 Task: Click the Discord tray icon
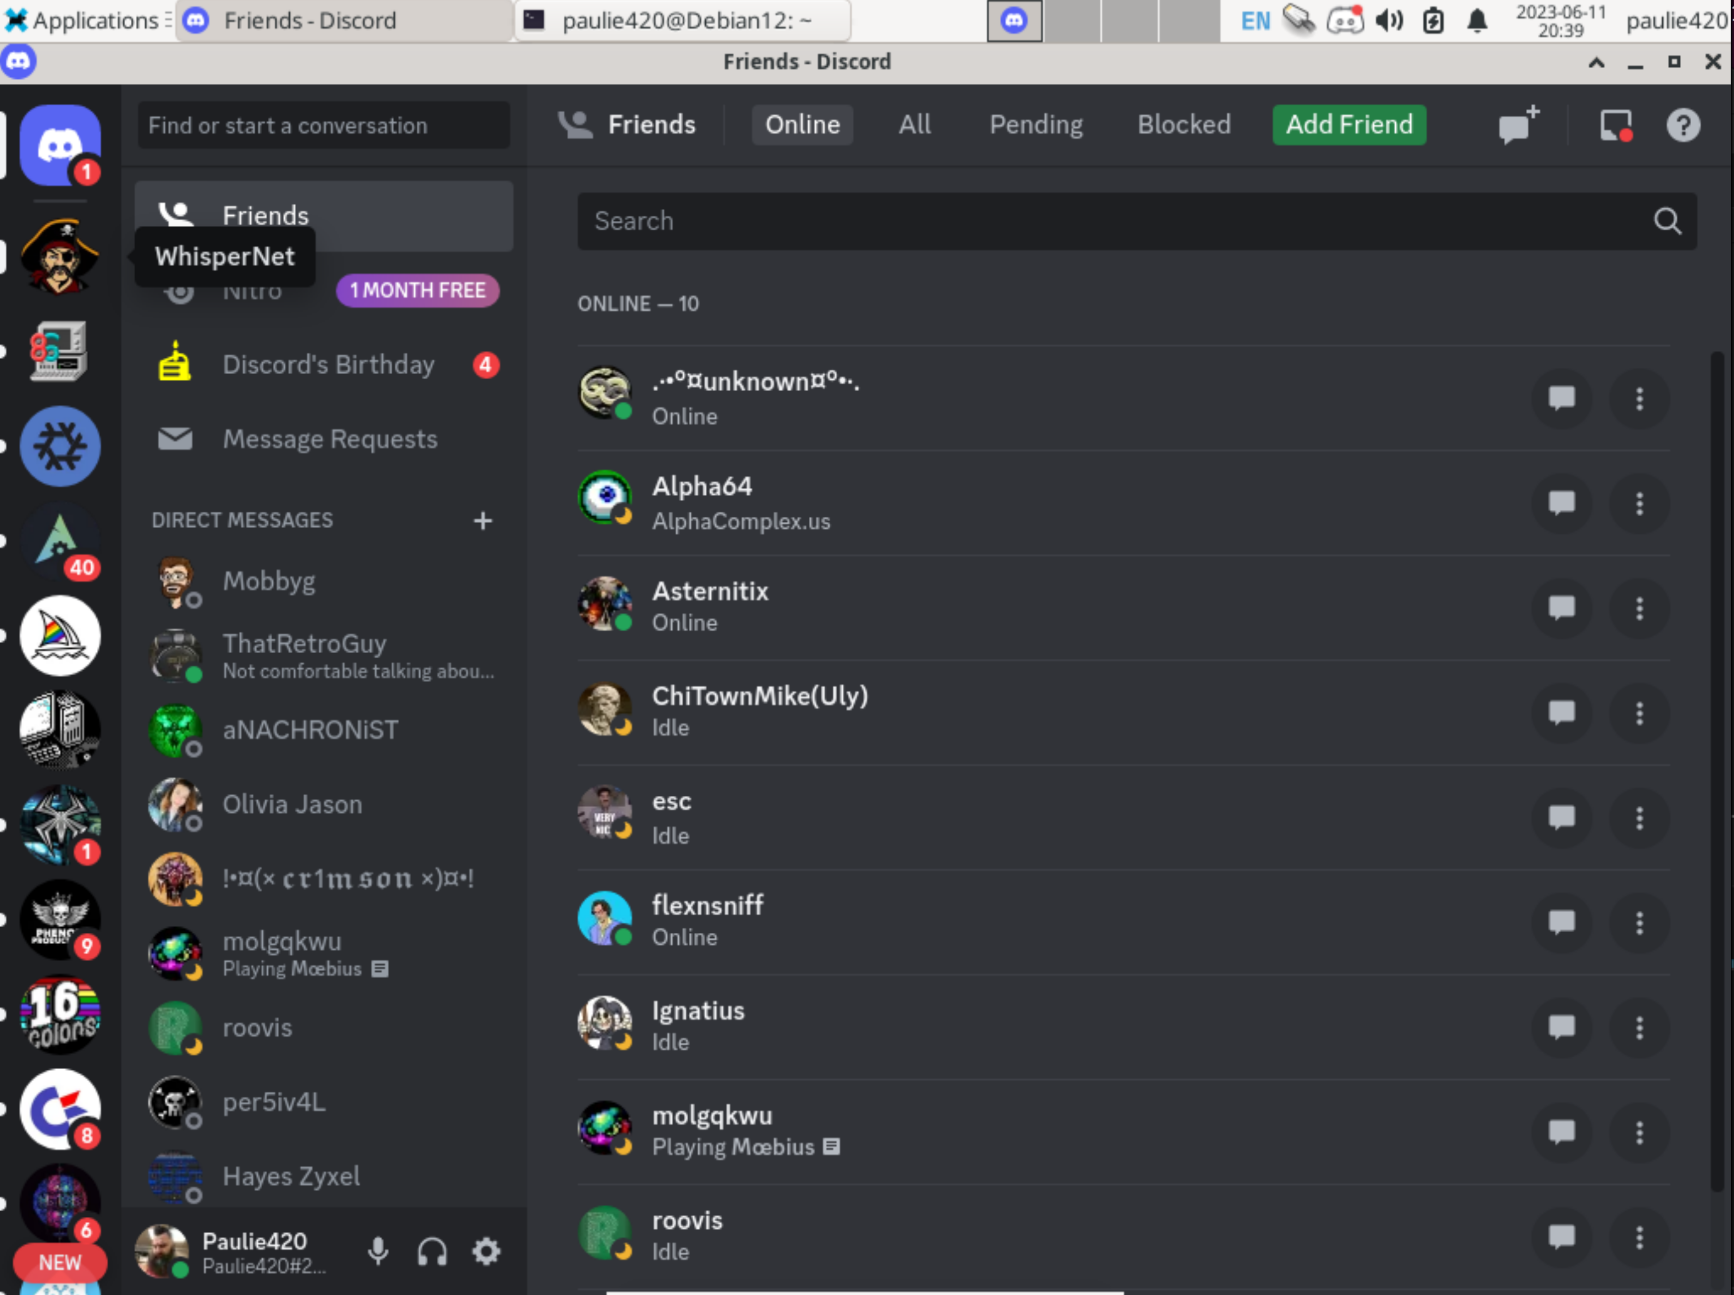[x=1345, y=20]
